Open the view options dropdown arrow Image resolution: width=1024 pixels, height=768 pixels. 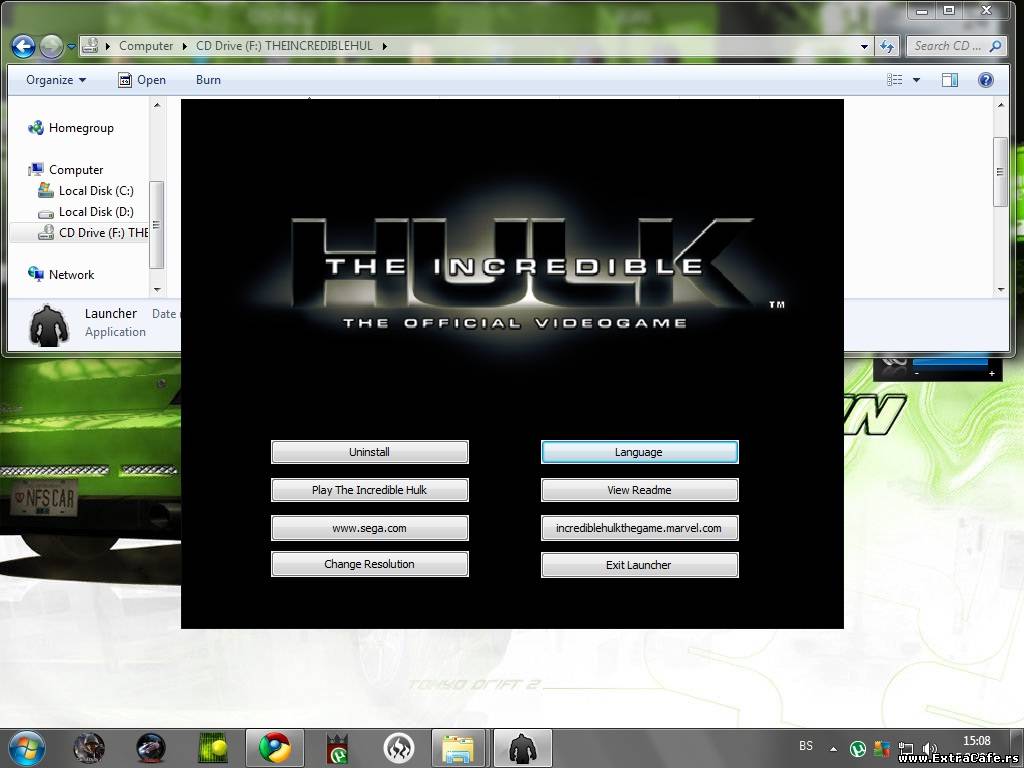(916, 80)
